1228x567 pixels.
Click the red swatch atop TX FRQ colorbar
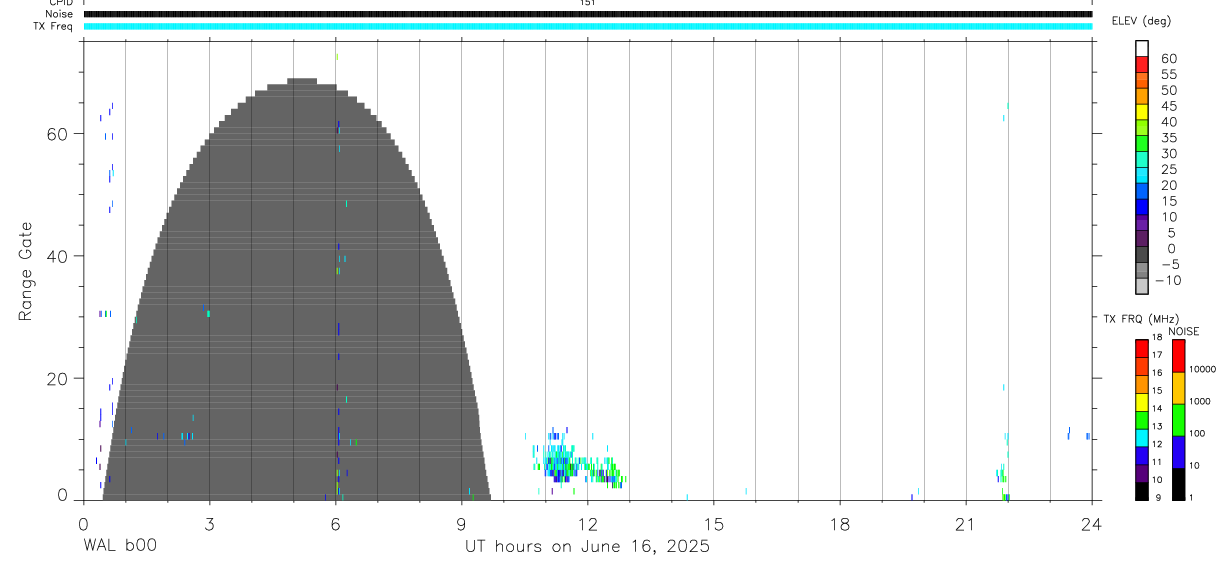[1142, 348]
